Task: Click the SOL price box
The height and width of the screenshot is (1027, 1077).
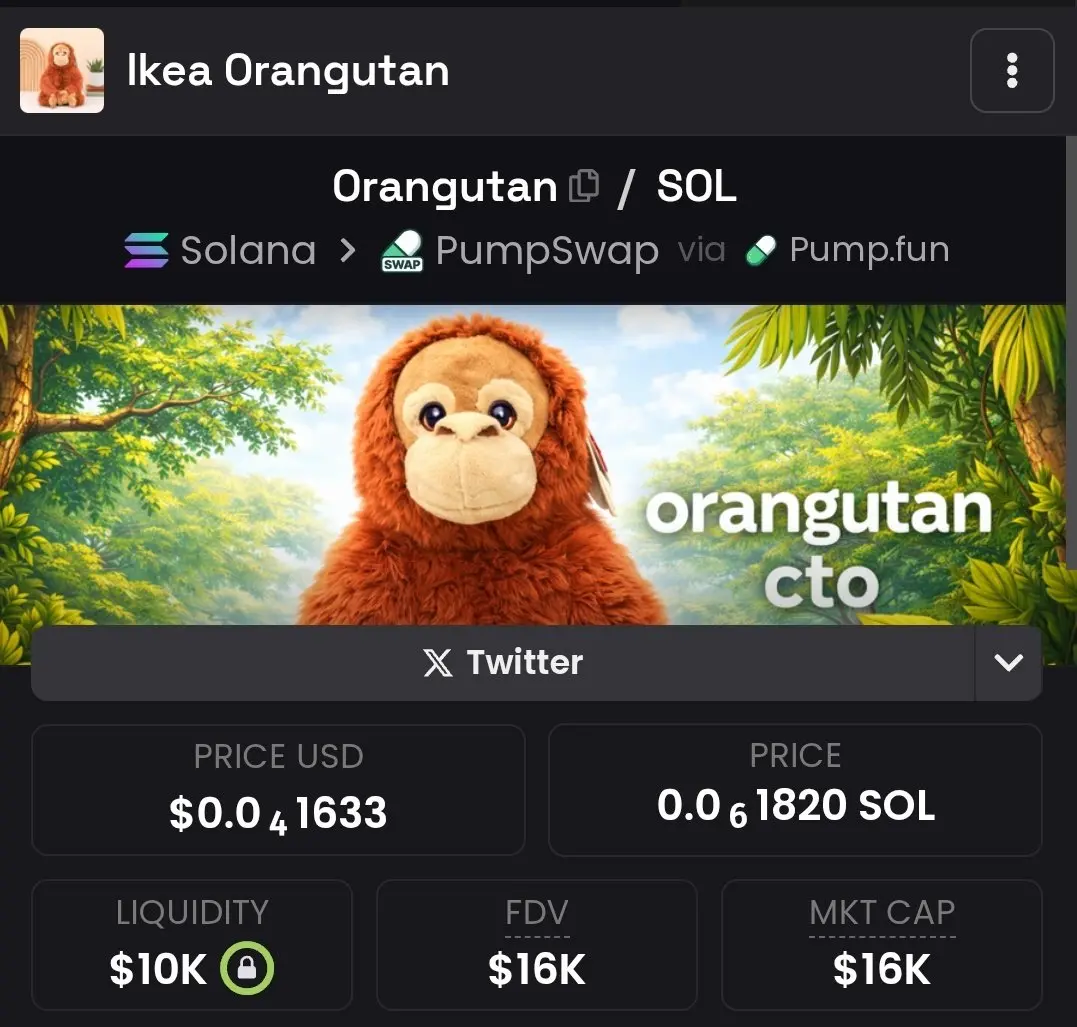Action: pos(795,790)
